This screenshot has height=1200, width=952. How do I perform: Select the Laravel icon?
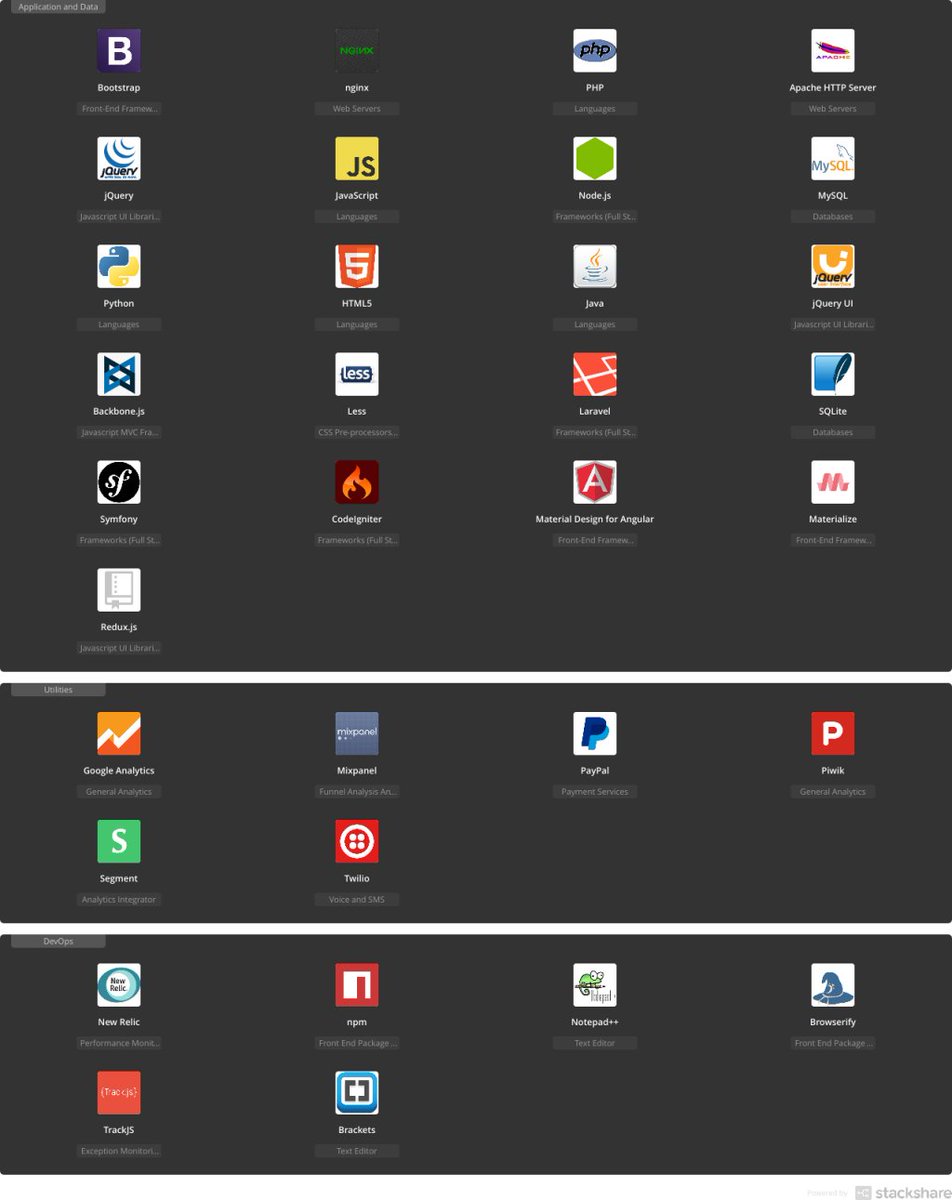pos(595,373)
